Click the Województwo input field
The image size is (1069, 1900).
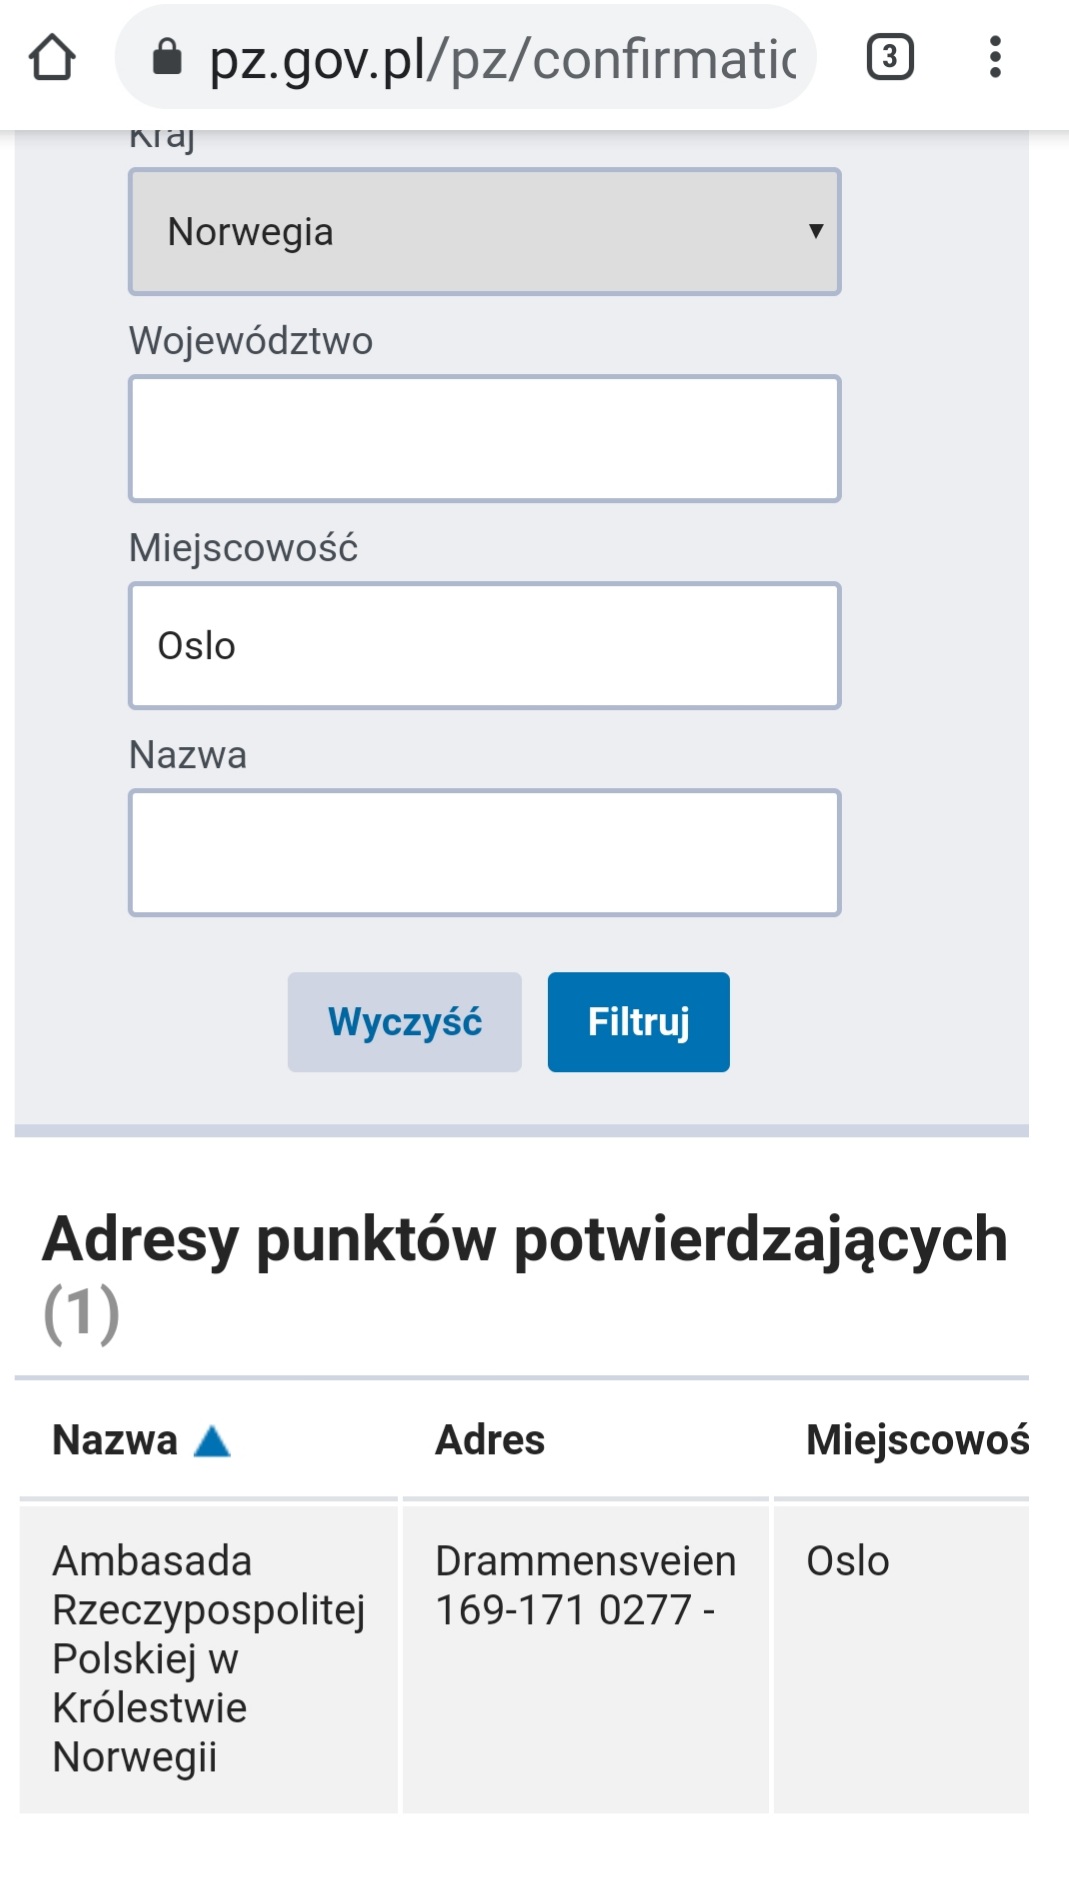pyautogui.click(x=484, y=437)
